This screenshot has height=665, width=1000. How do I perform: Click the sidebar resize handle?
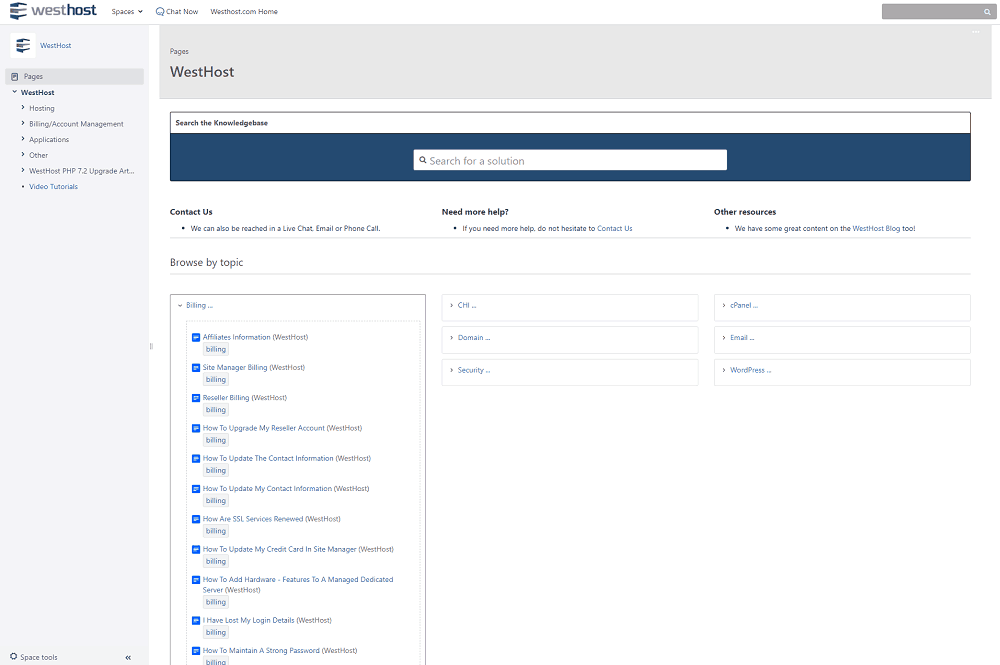point(151,346)
